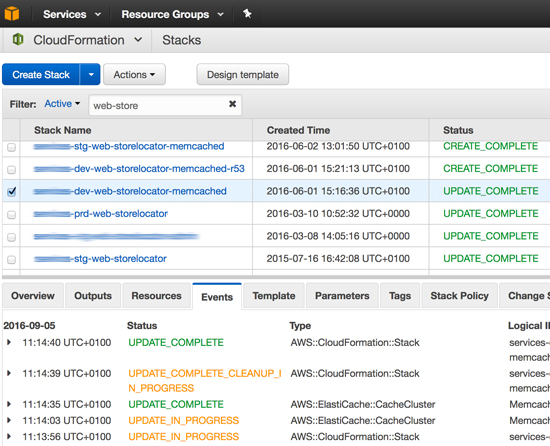
Task: Click CREATE_COMPLETE status of memcached-r53 row
Action: (490, 169)
